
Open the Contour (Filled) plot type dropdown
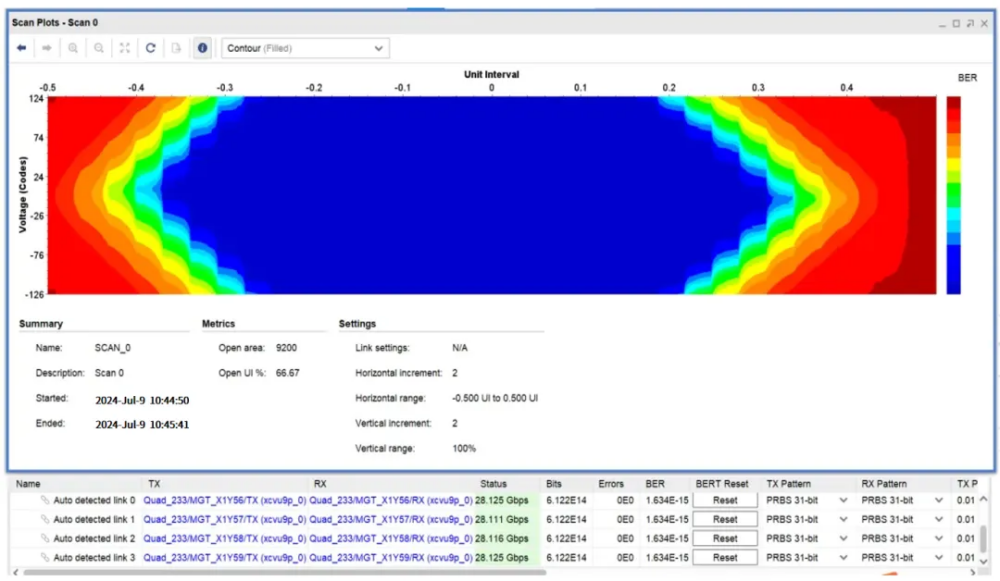pyautogui.click(x=305, y=48)
